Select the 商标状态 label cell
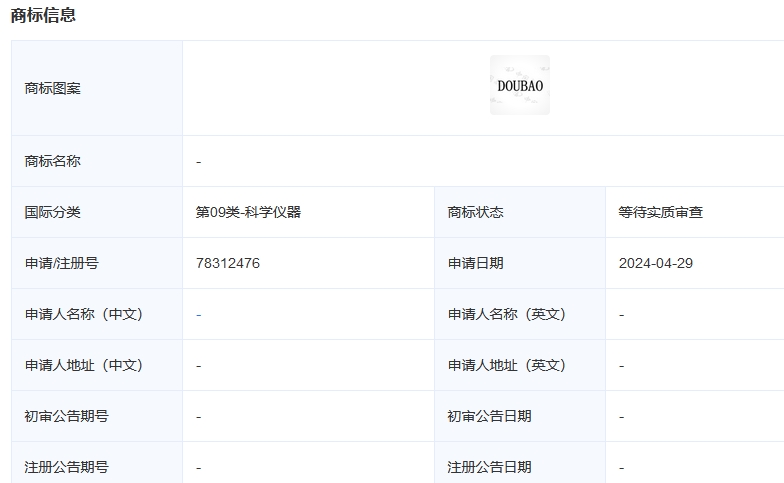 [476, 212]
